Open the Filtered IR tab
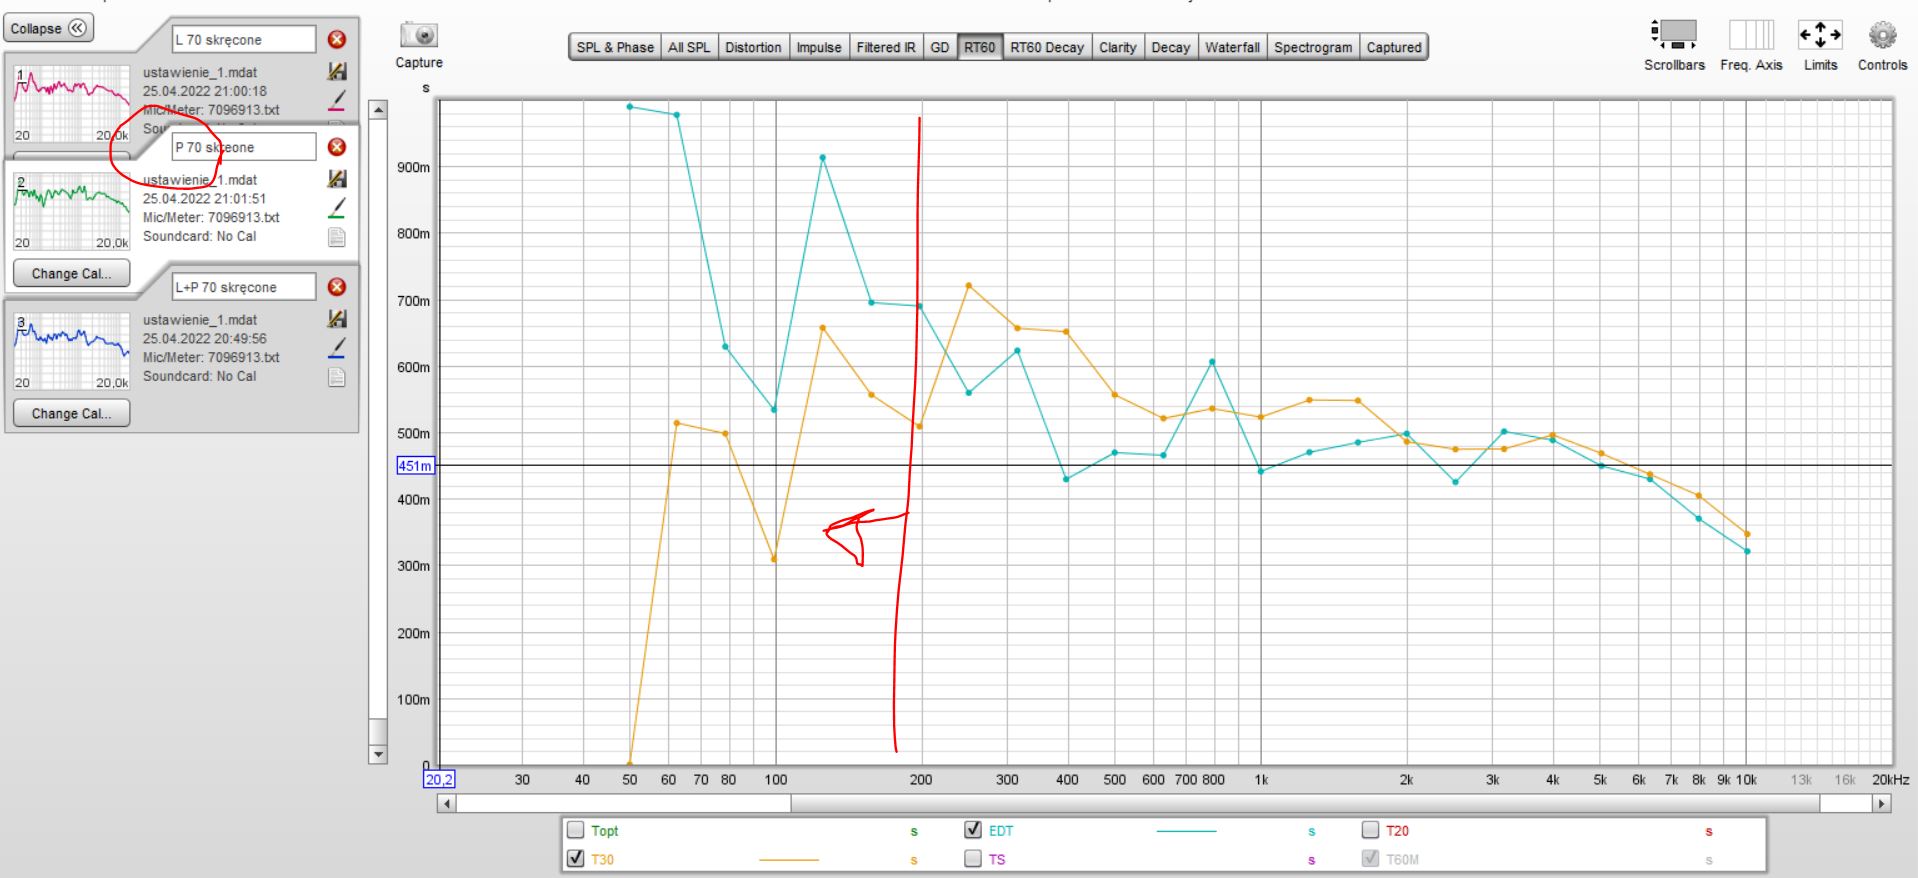This screenshot has width=1918, height=878. (x=886, y=47)
